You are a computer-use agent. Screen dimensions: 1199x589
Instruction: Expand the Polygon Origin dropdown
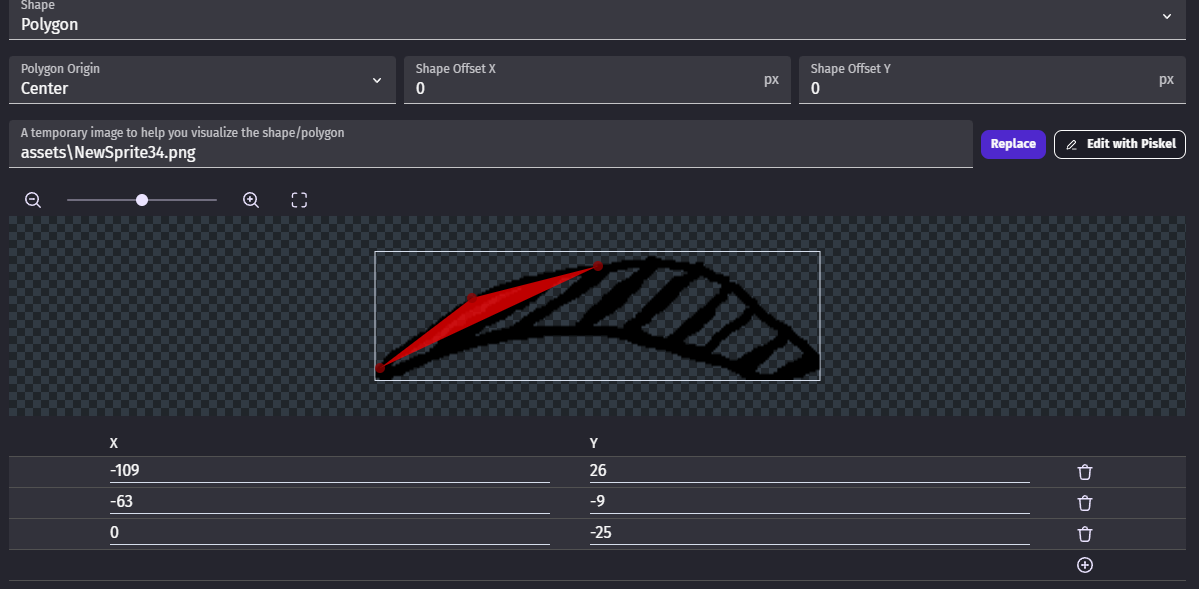coord(202,81)
